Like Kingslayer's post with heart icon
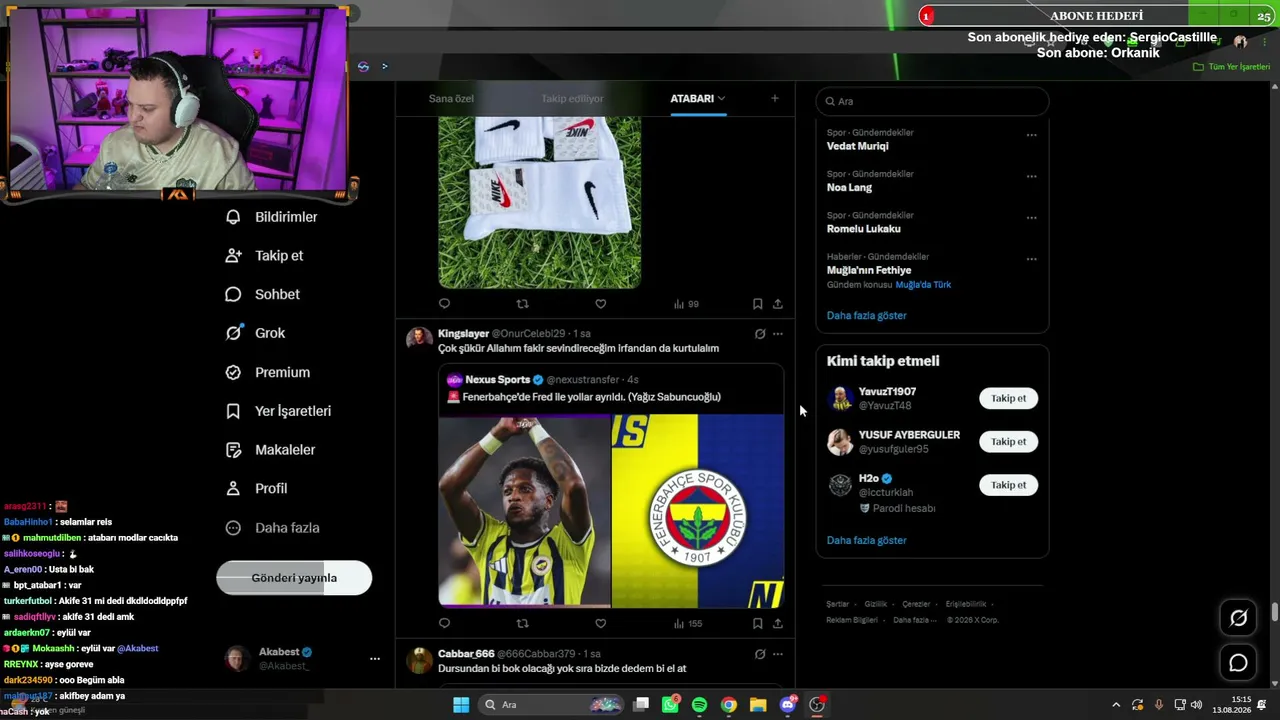The image size is (1280, 720). 600,624
